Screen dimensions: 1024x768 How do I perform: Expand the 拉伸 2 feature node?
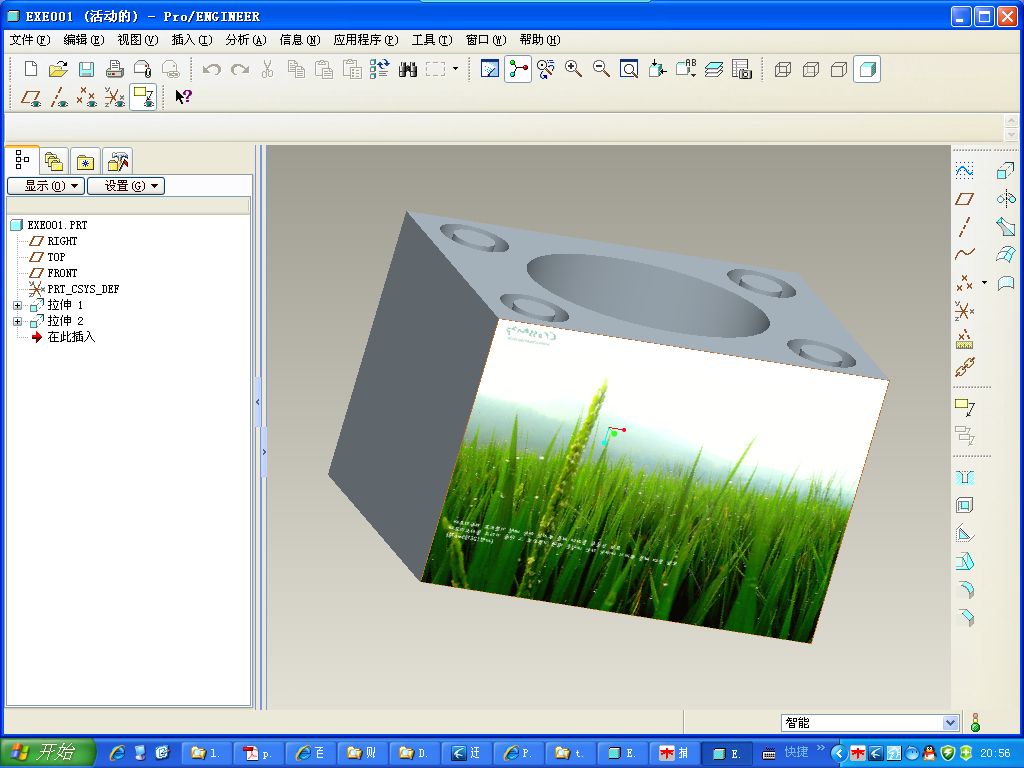coord(18,321)
